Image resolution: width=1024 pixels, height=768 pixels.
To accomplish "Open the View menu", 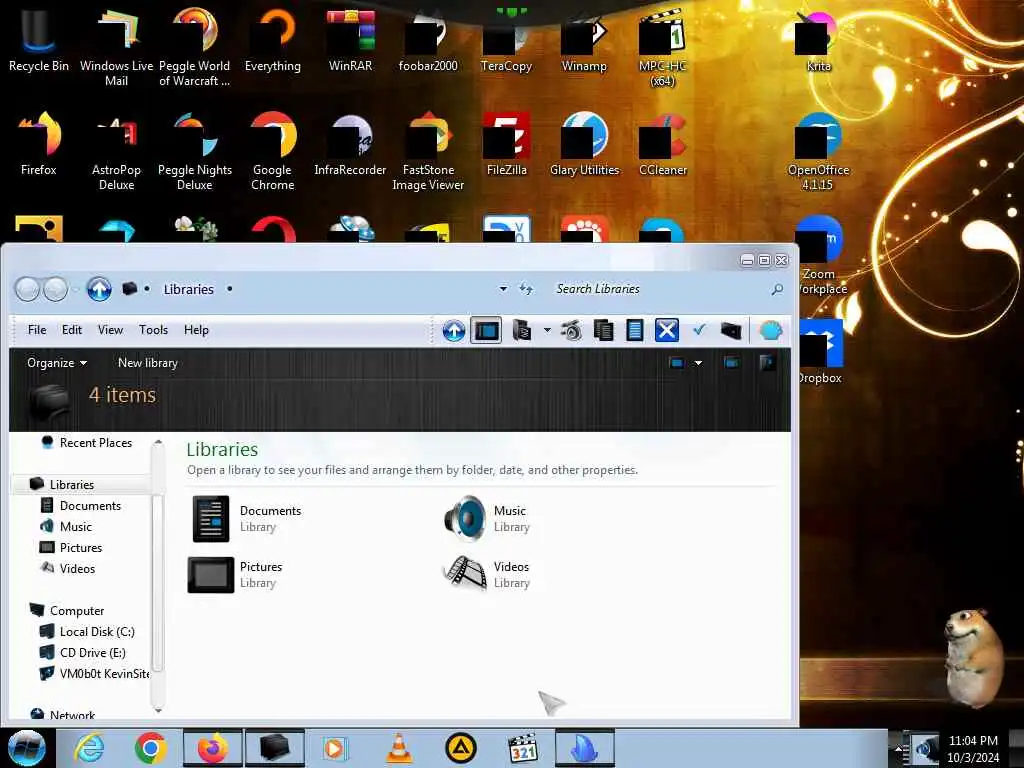I will tap(110, 330).
